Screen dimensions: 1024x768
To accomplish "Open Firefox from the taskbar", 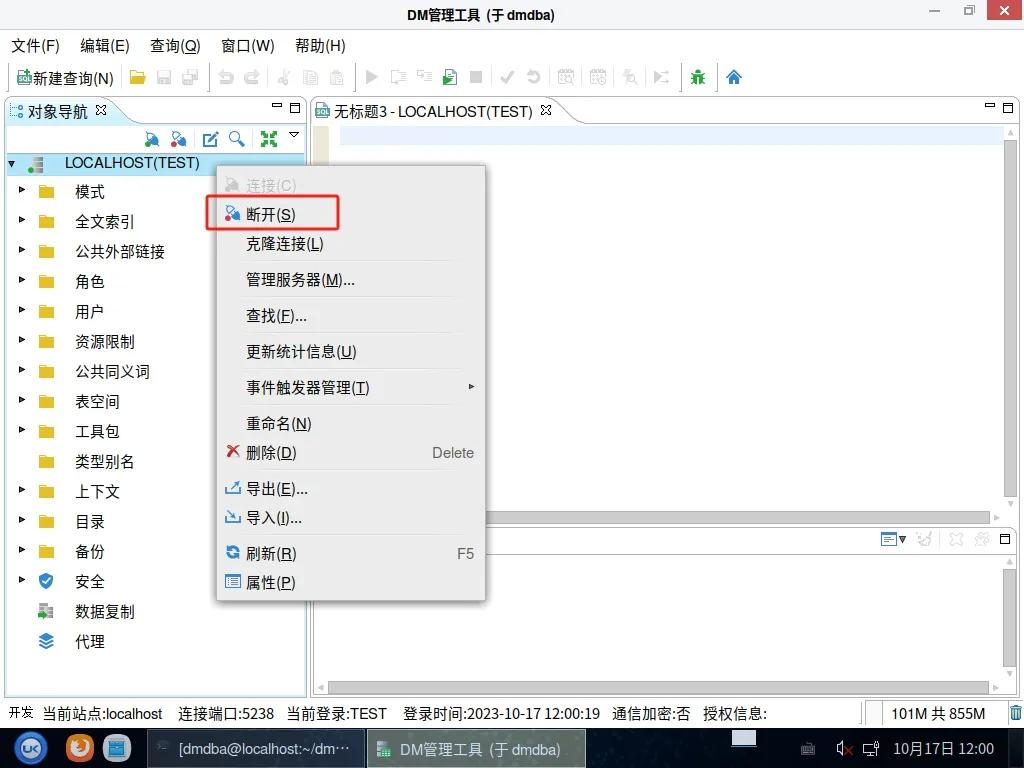I will [79, 748].
